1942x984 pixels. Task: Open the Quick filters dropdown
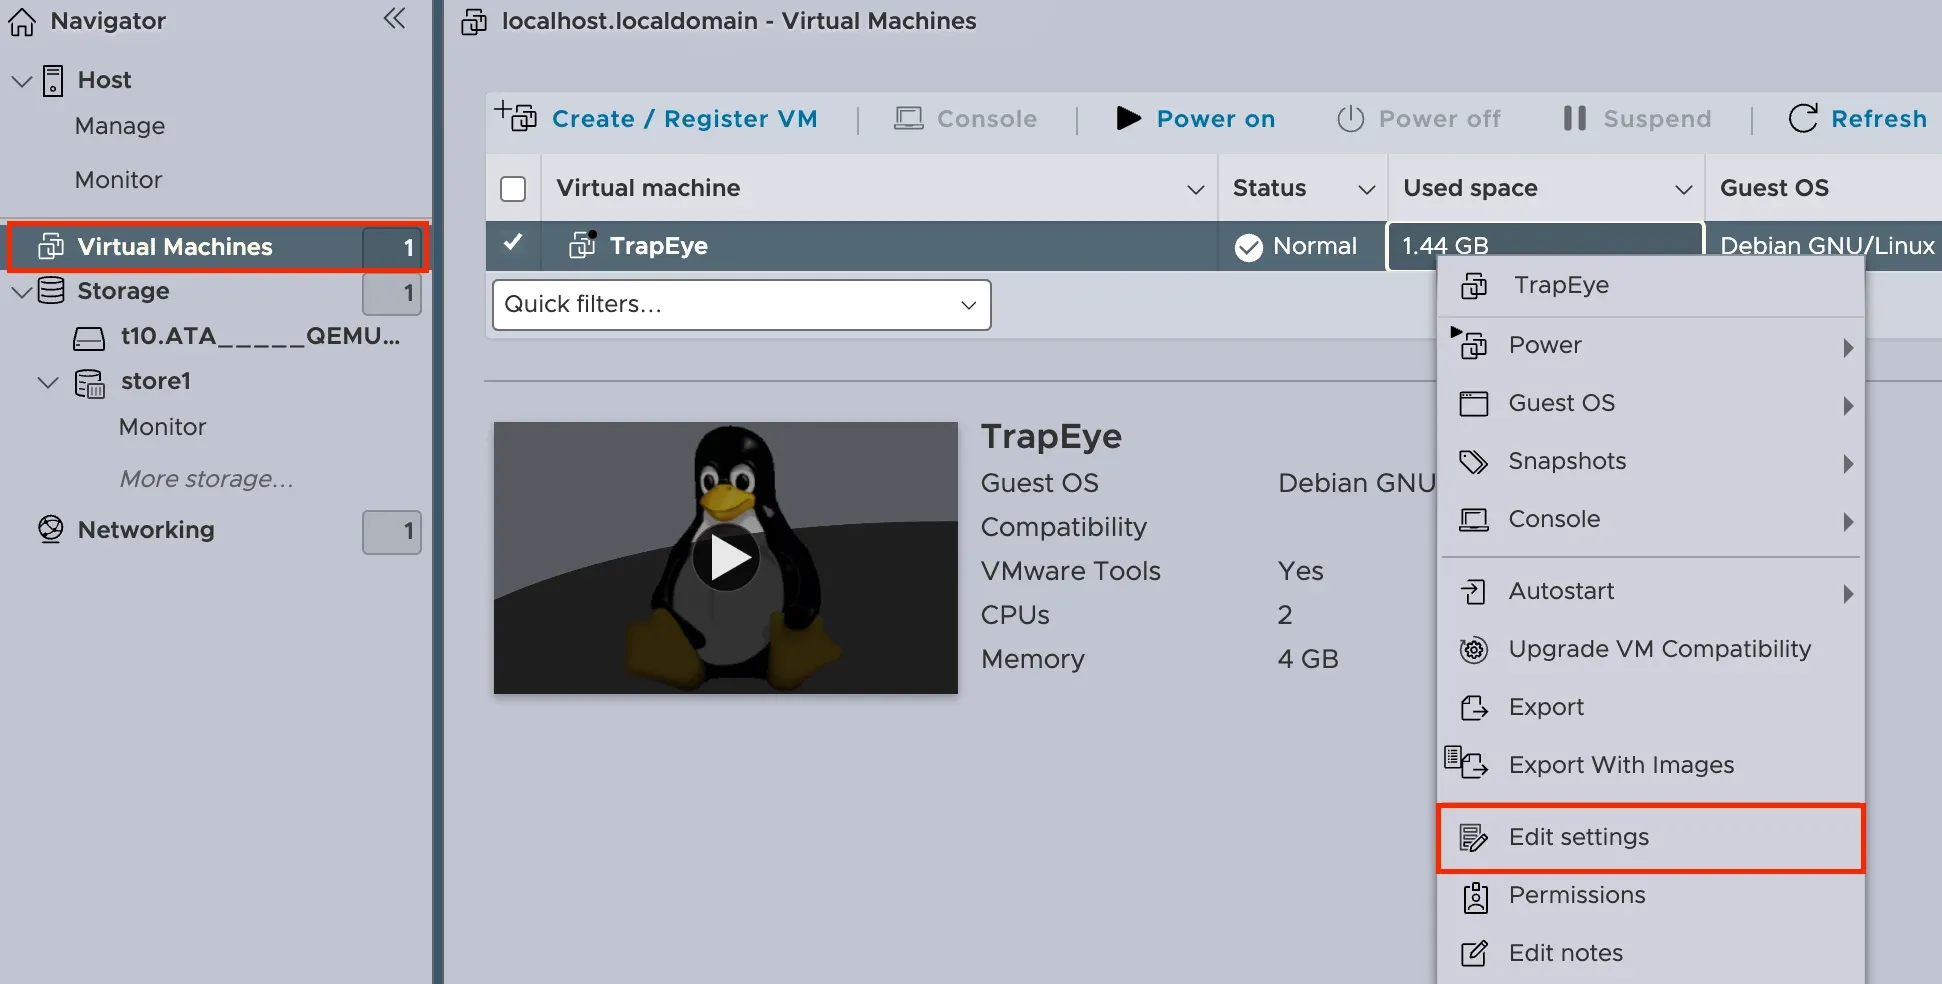tap(741, 304)
